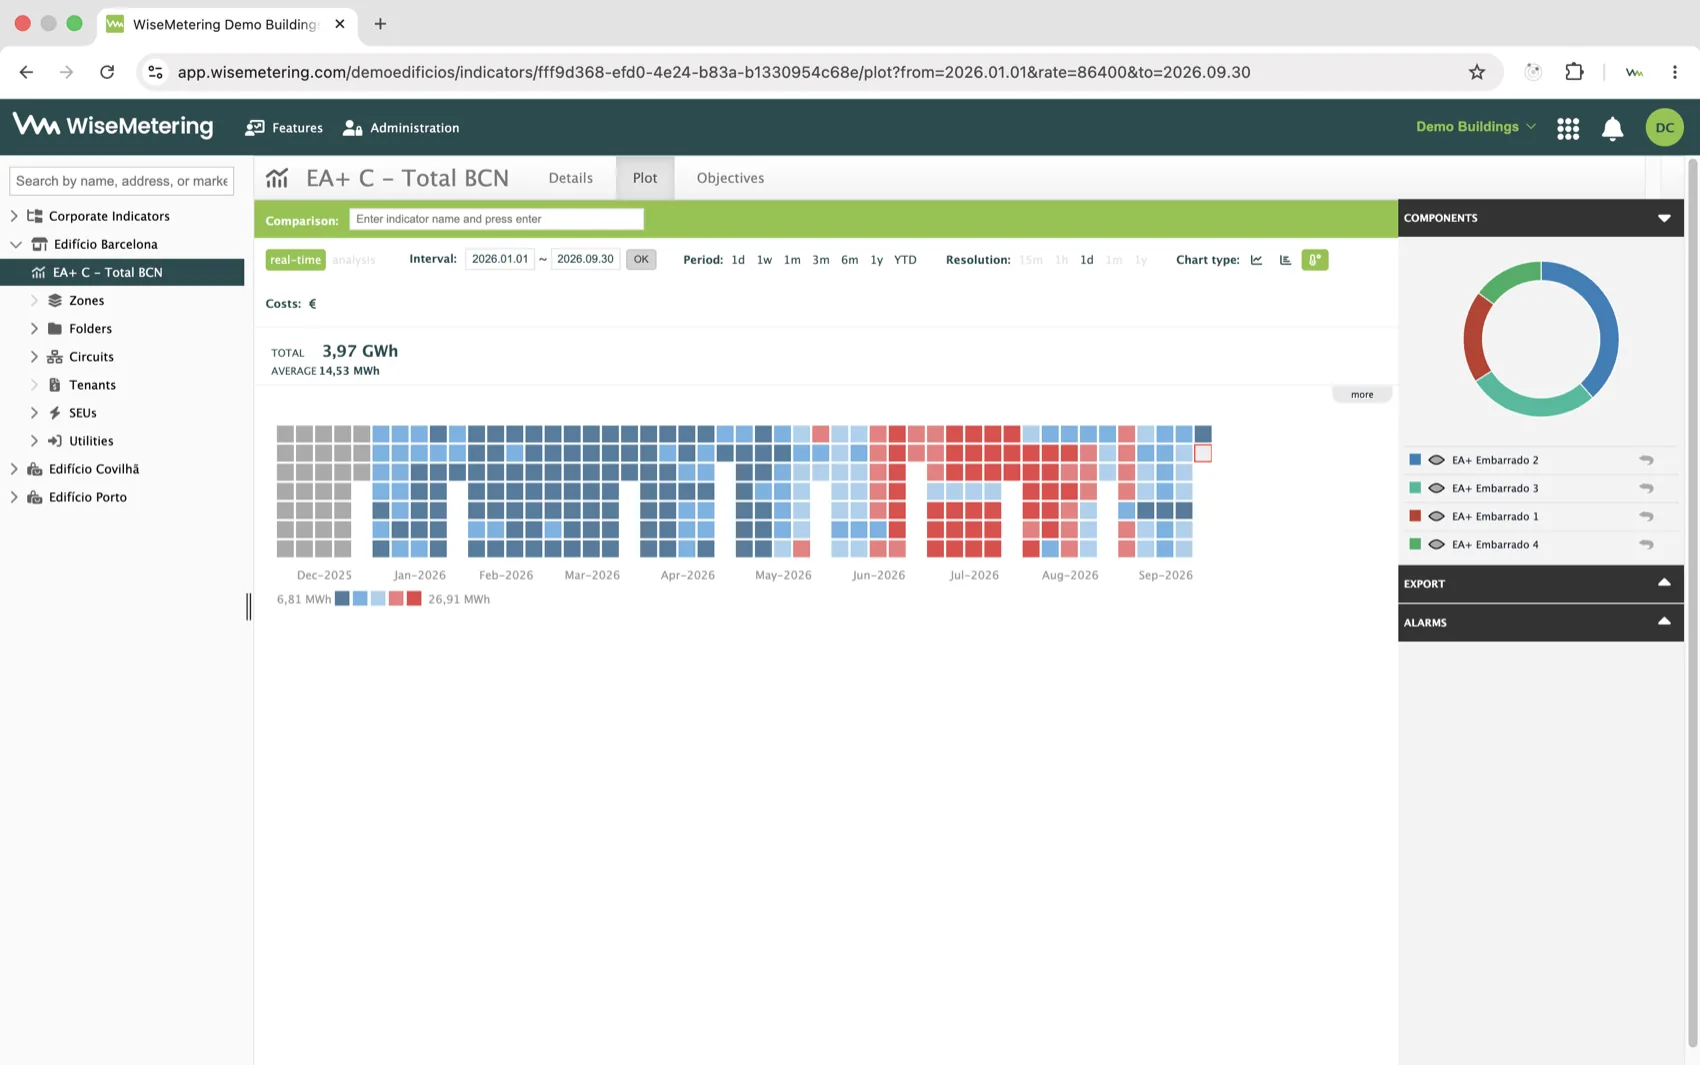Expand Corporate Indicators tree node
Screen dimensions: 1700x1065
click(x=14, y=216)
